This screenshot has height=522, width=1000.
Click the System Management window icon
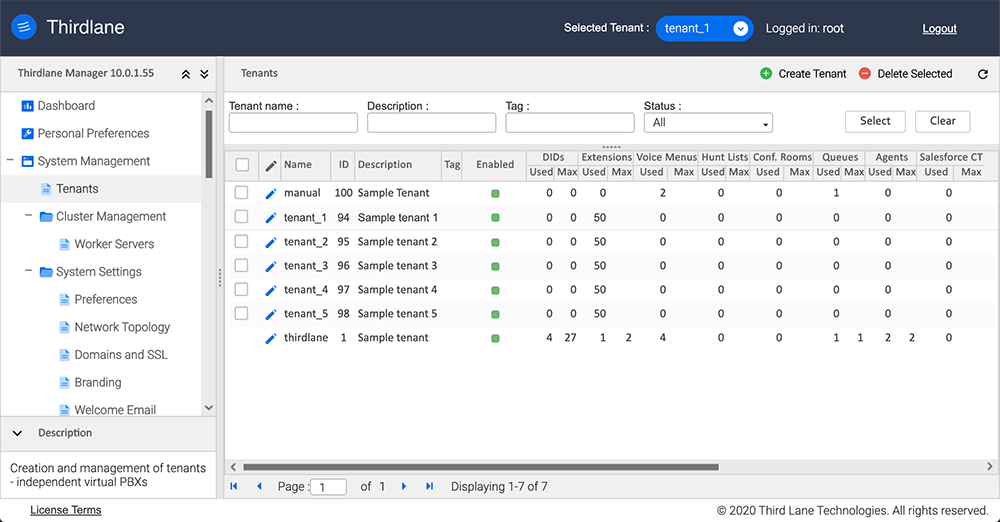pyautogui.click(x=27, y=161)
